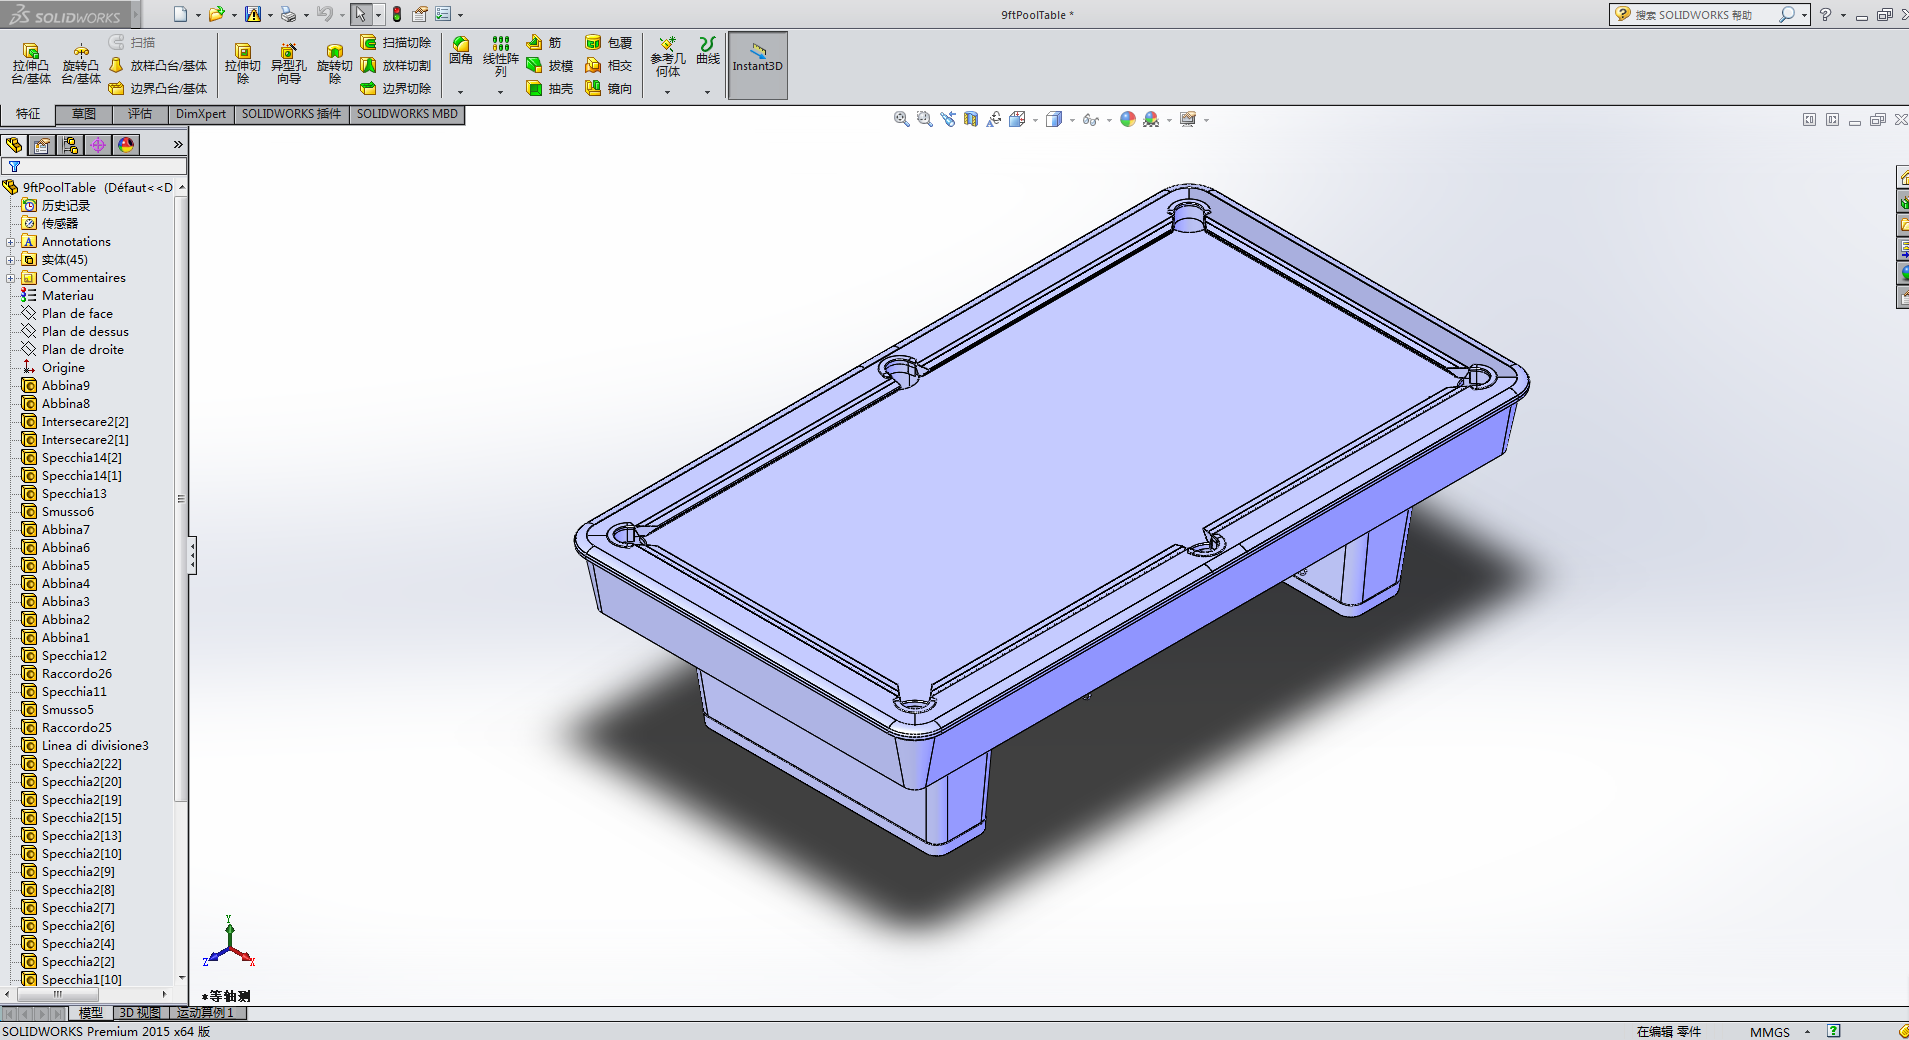Activate the 旋转切除 revolved cut tool
1909x1040 pixels.
point(334,63)
